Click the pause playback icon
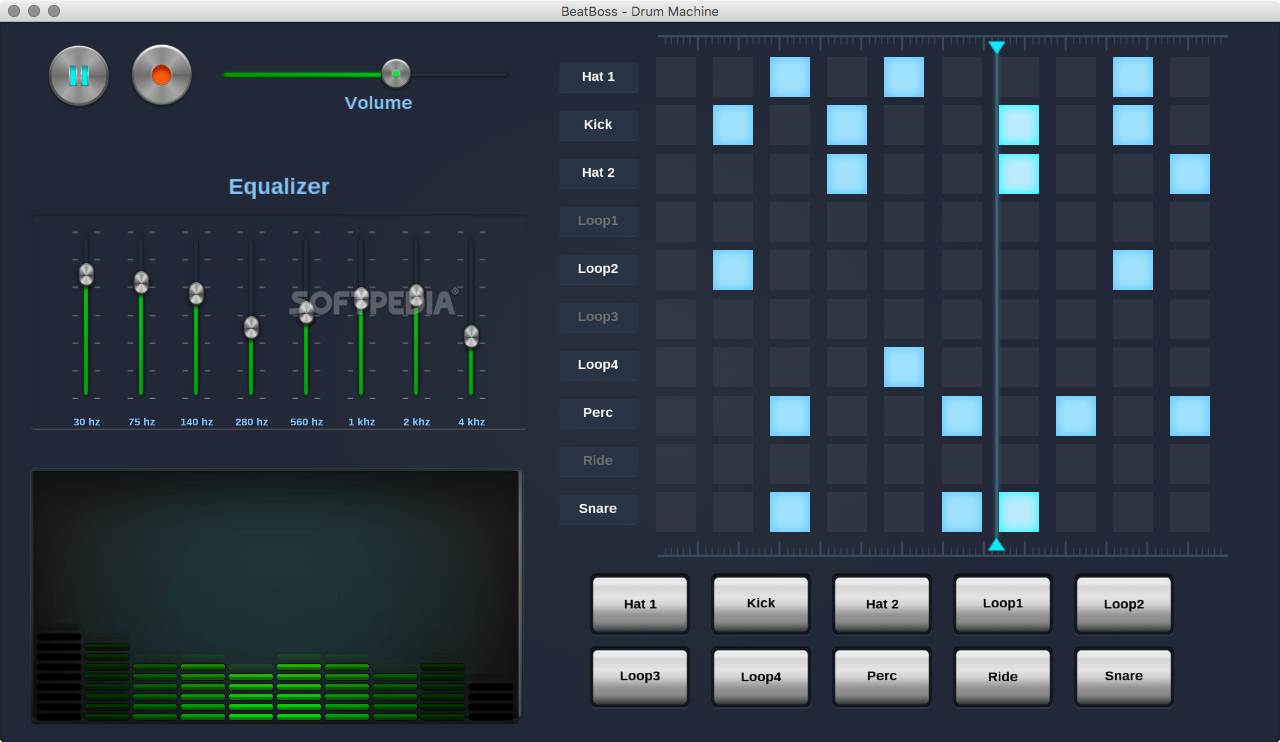Viewport: 1280px width, 742px height. [78, 74]
